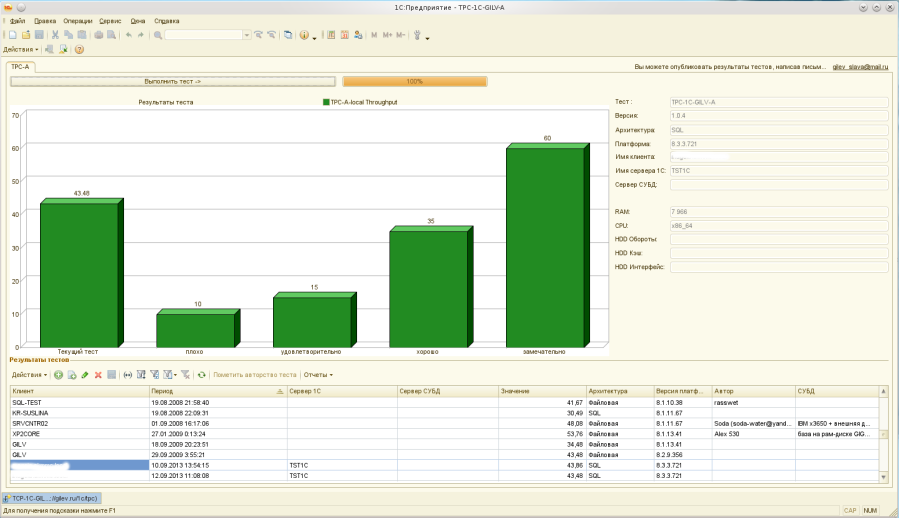
Task: Click the Redo arrow icon
Action: click(140, 35)
